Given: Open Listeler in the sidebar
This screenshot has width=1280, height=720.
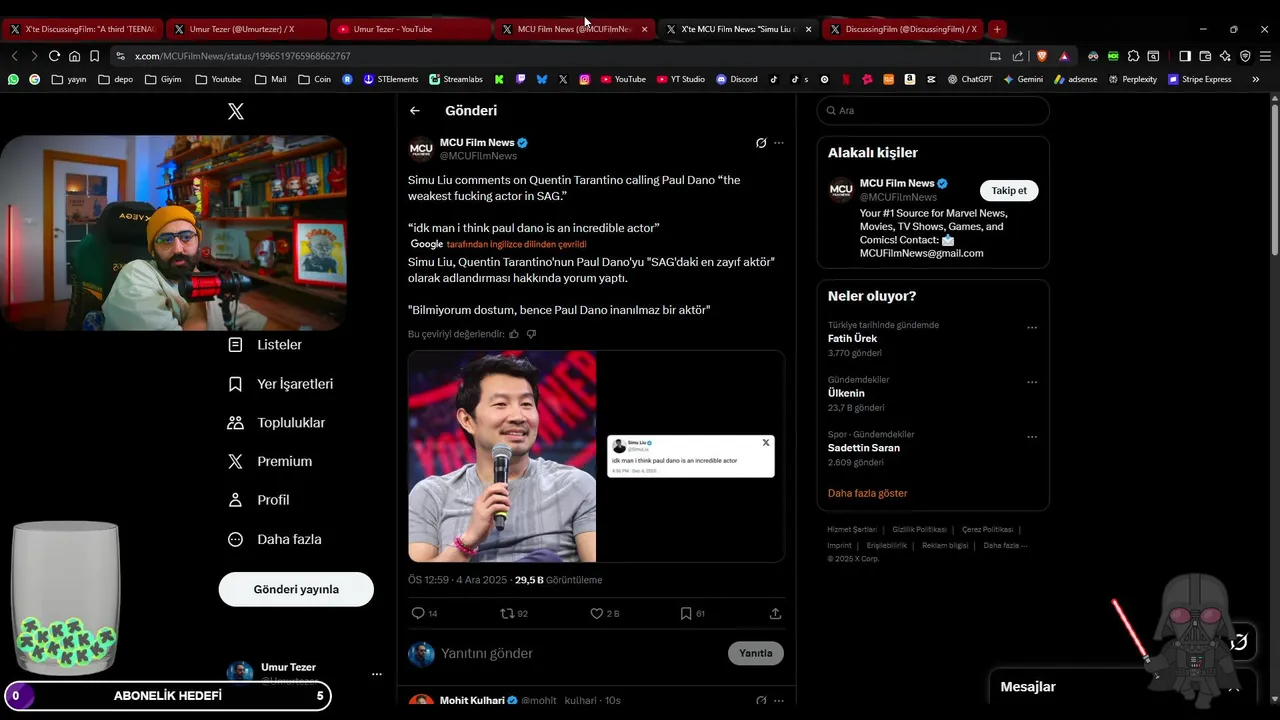Looking at the screenshot, I should point(266,345).
